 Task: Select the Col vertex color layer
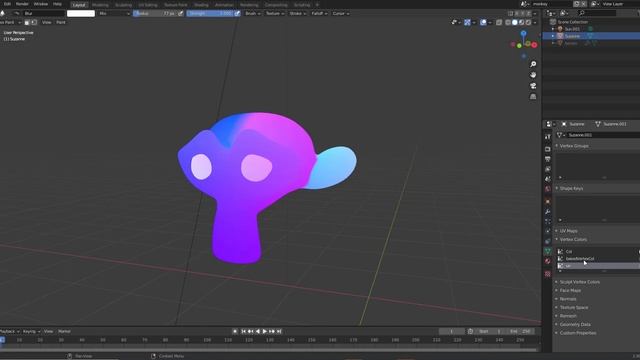coord(598,251)
